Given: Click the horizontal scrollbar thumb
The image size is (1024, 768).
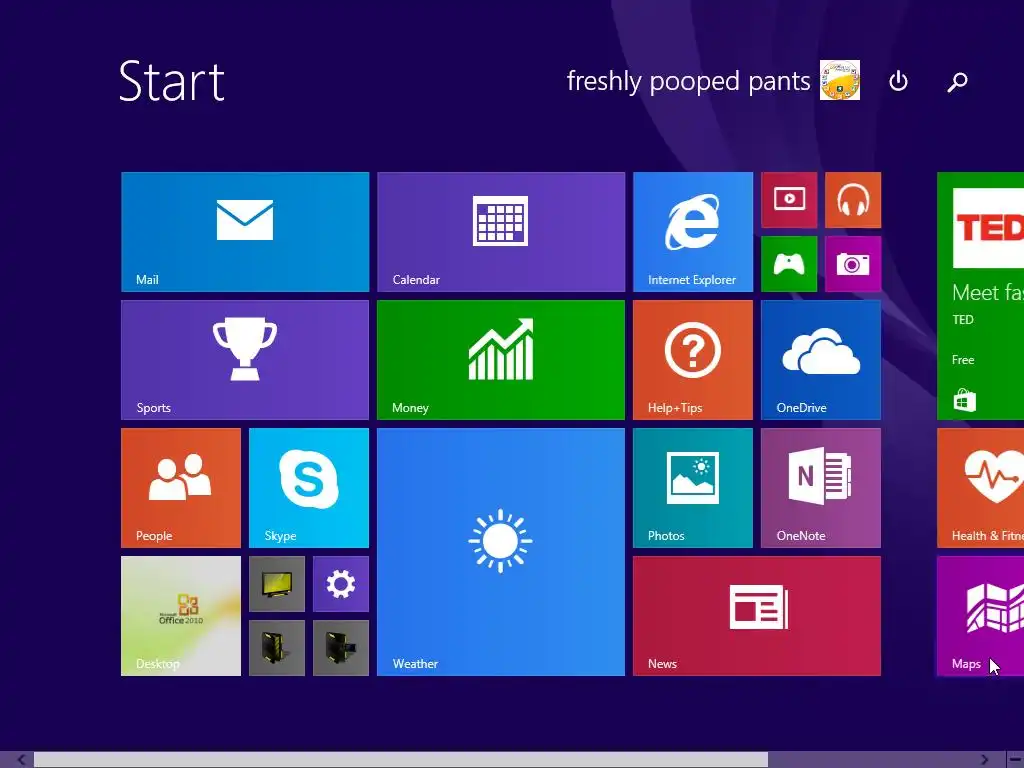Looking at the screenshot, I should pyautogui.click(x=401, y=760).
